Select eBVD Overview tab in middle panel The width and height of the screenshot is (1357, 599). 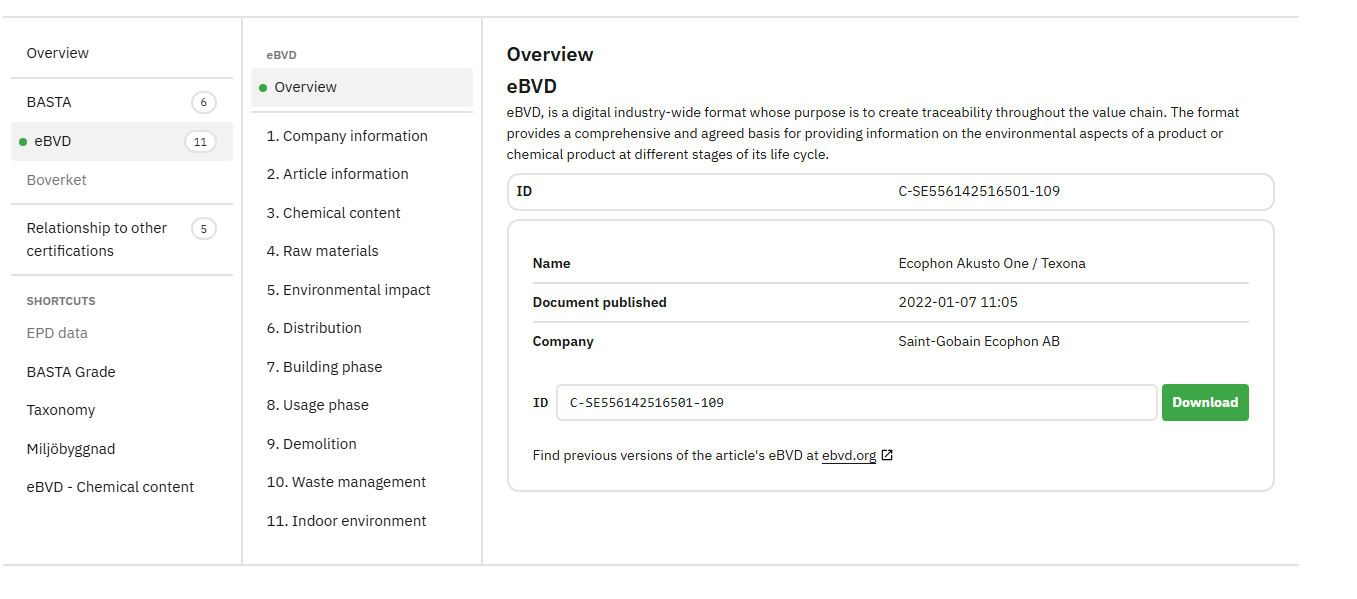(305, 87)
